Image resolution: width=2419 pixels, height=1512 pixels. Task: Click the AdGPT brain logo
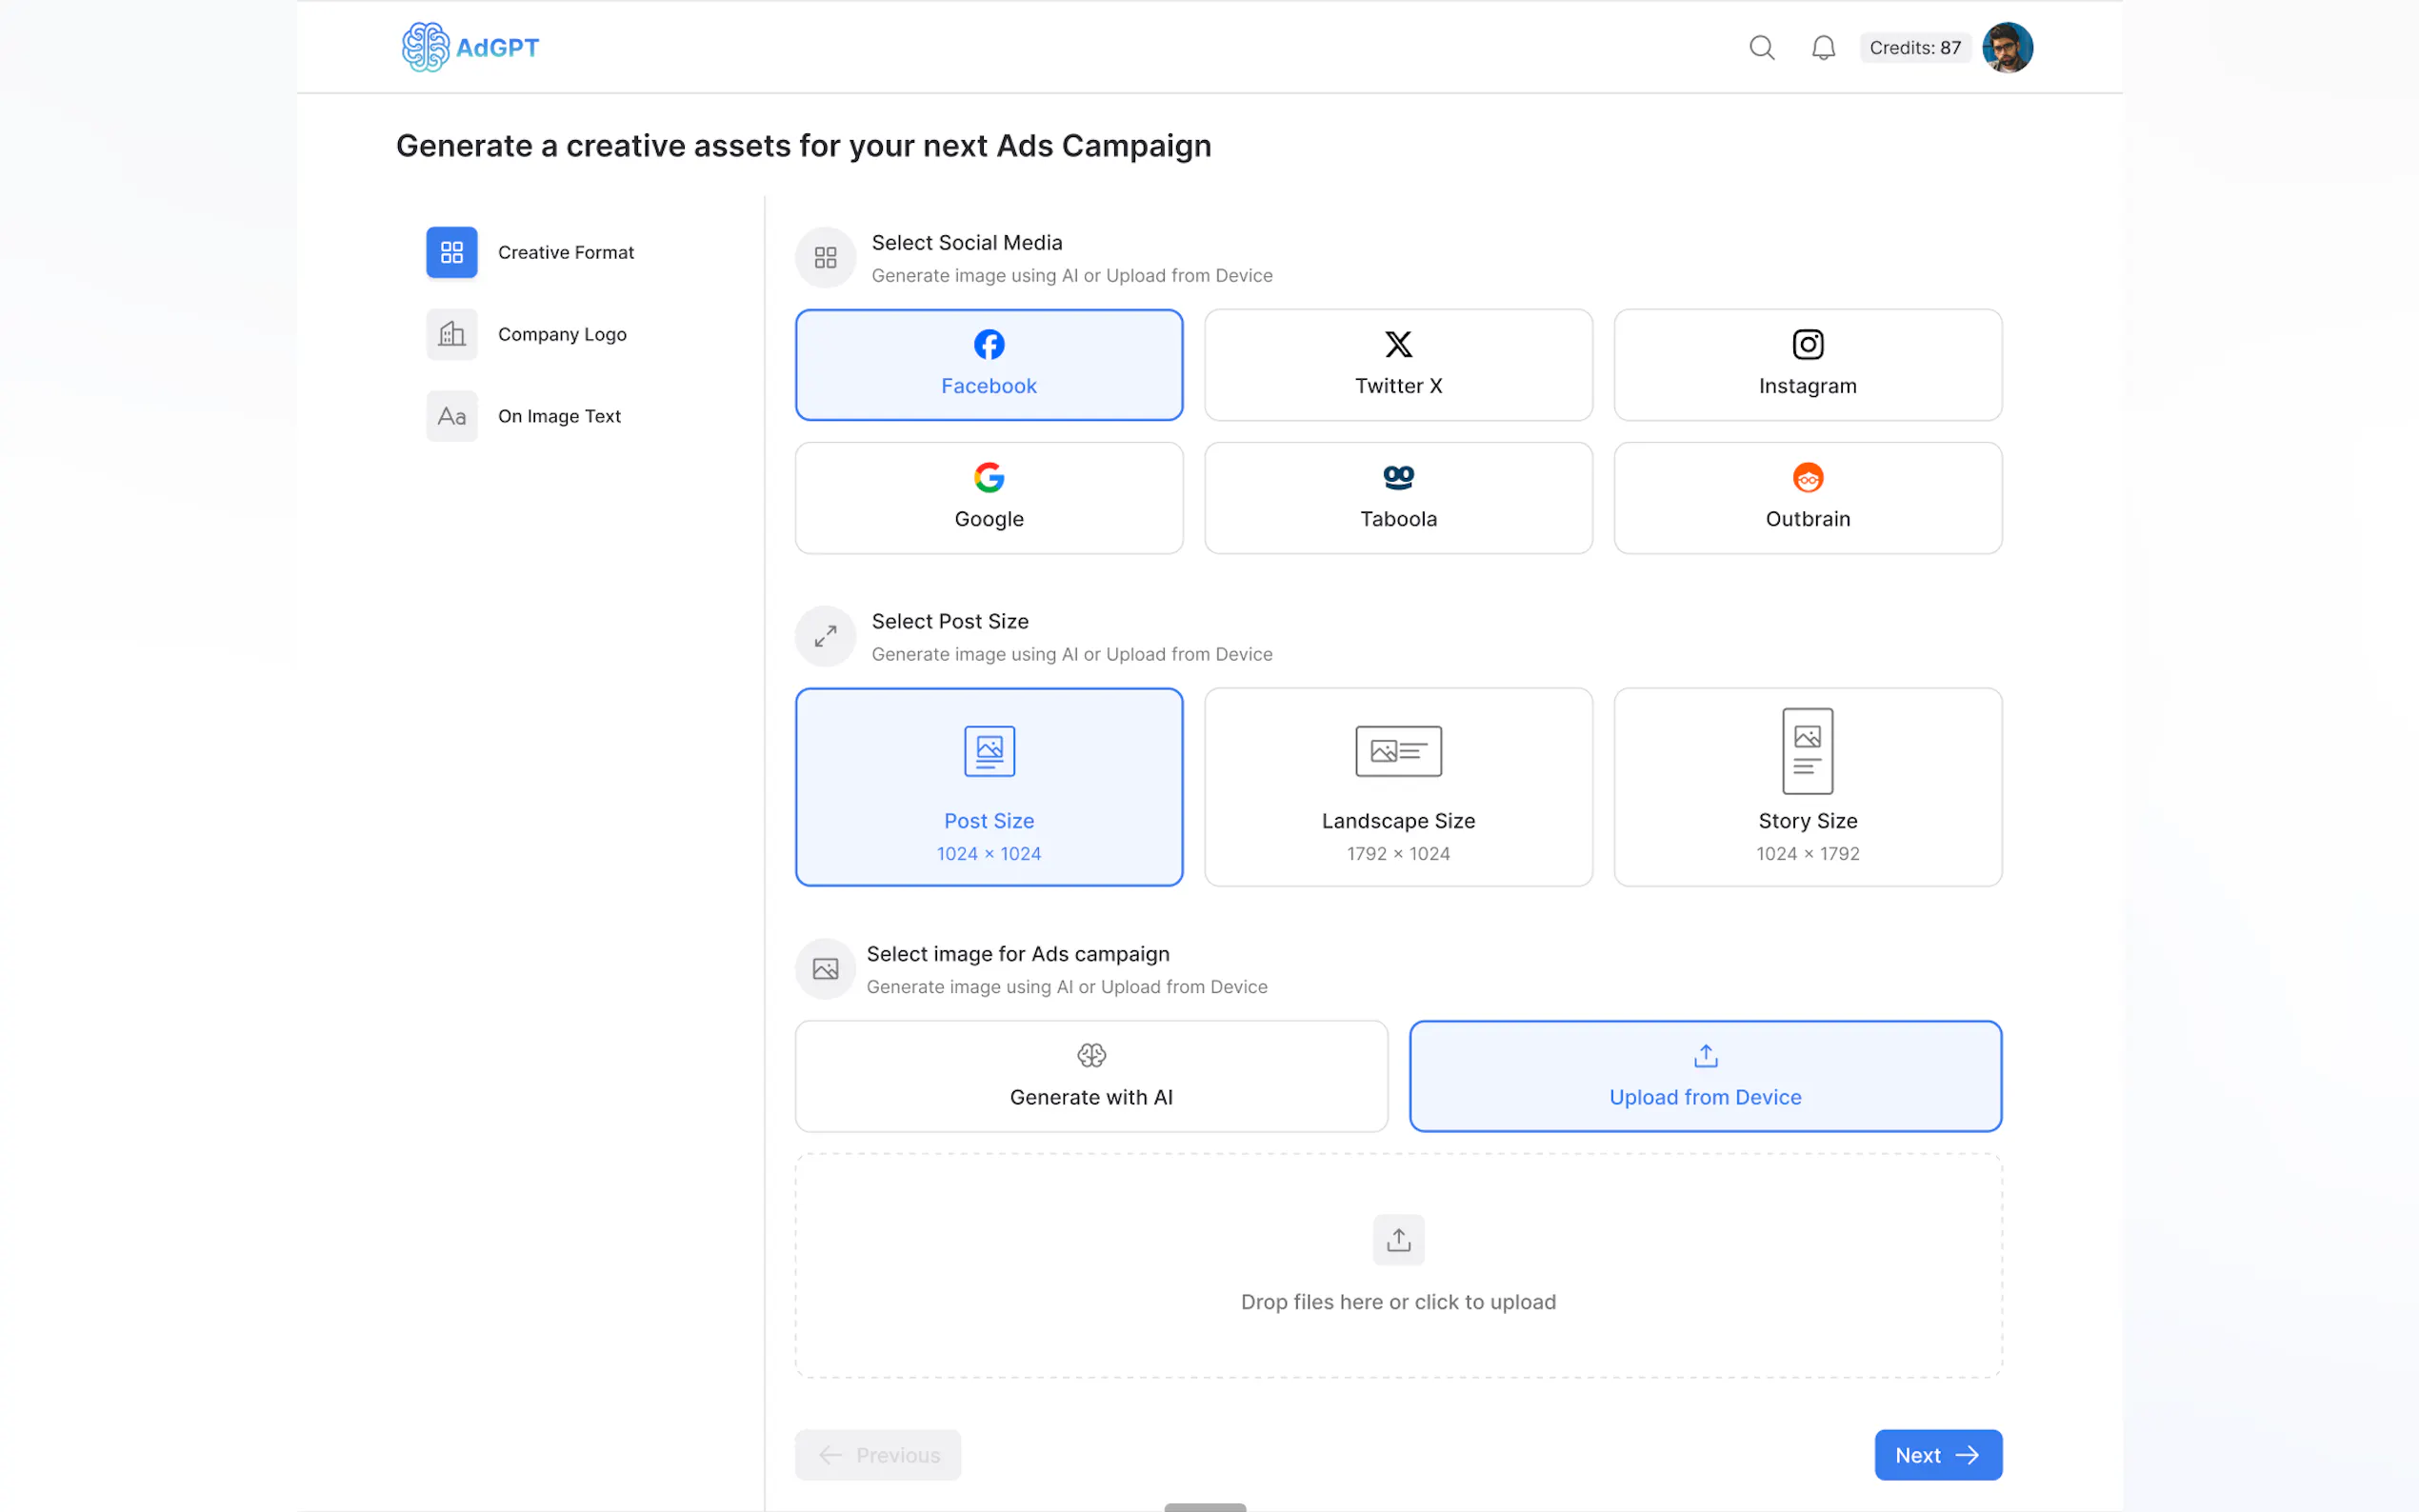pyautogui.click(x=426, y=47)
